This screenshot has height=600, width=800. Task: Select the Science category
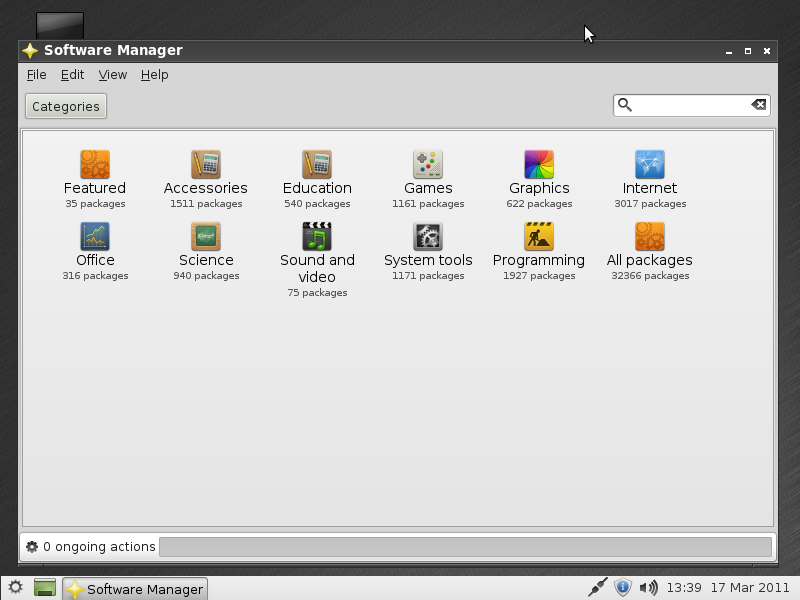pyautogui.click(x=206, y=248)
